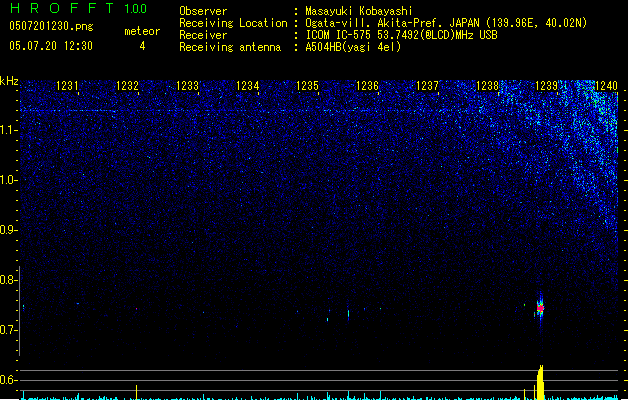This screenshot has height=400, width=629.
Task: Click the 1238 time marker
Action: tap(487, 86)
